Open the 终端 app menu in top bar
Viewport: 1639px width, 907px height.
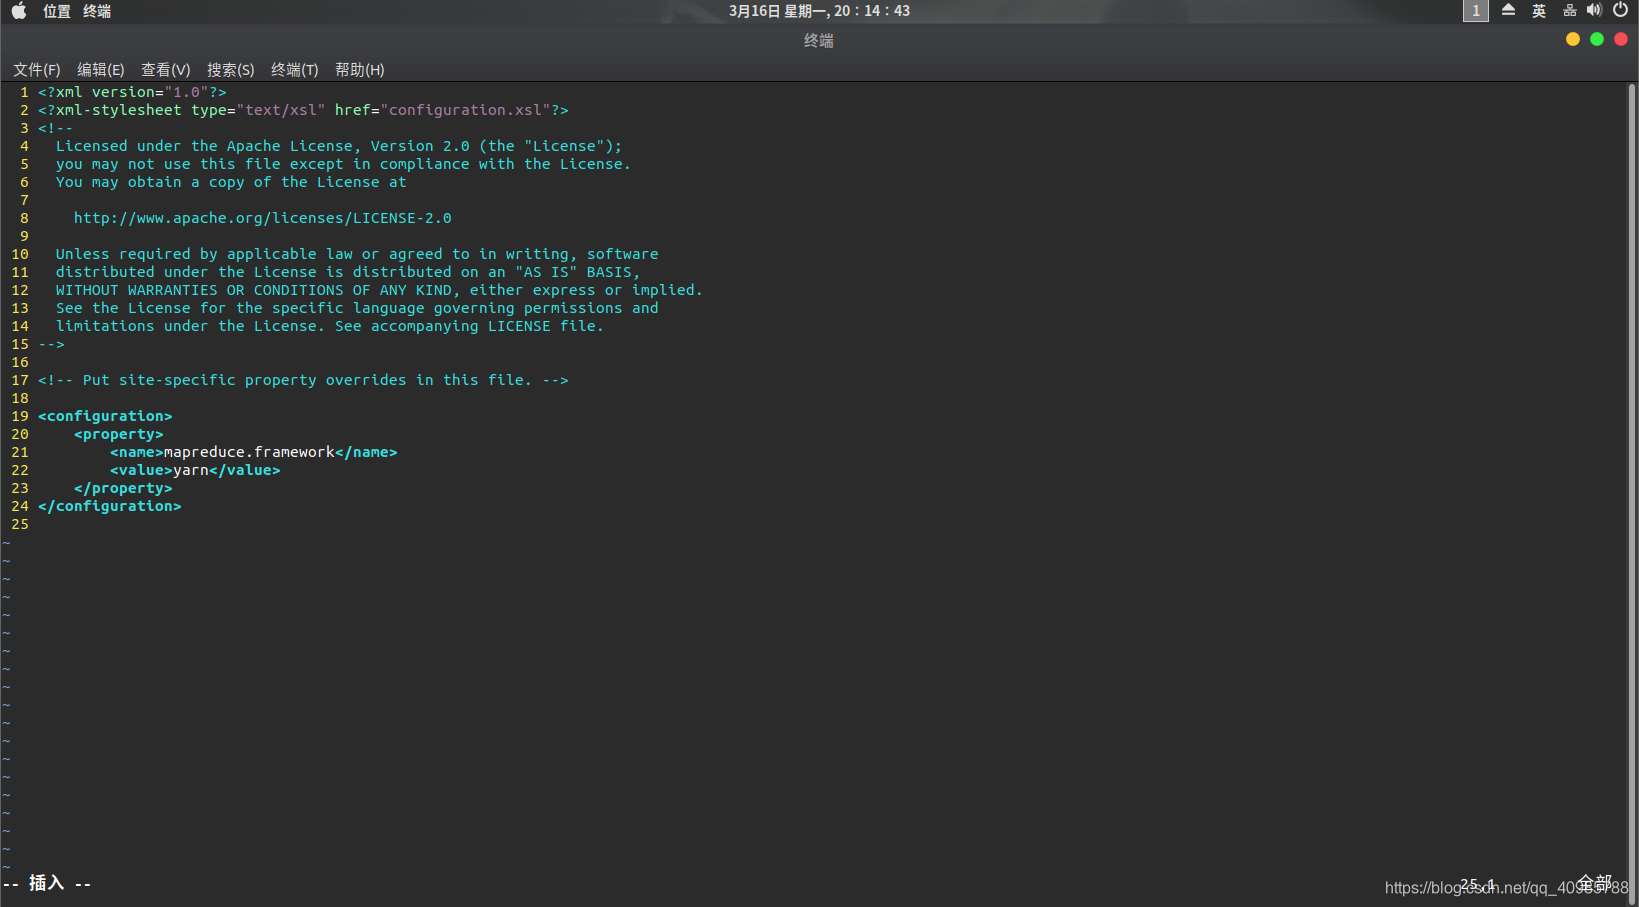(97, 11)
